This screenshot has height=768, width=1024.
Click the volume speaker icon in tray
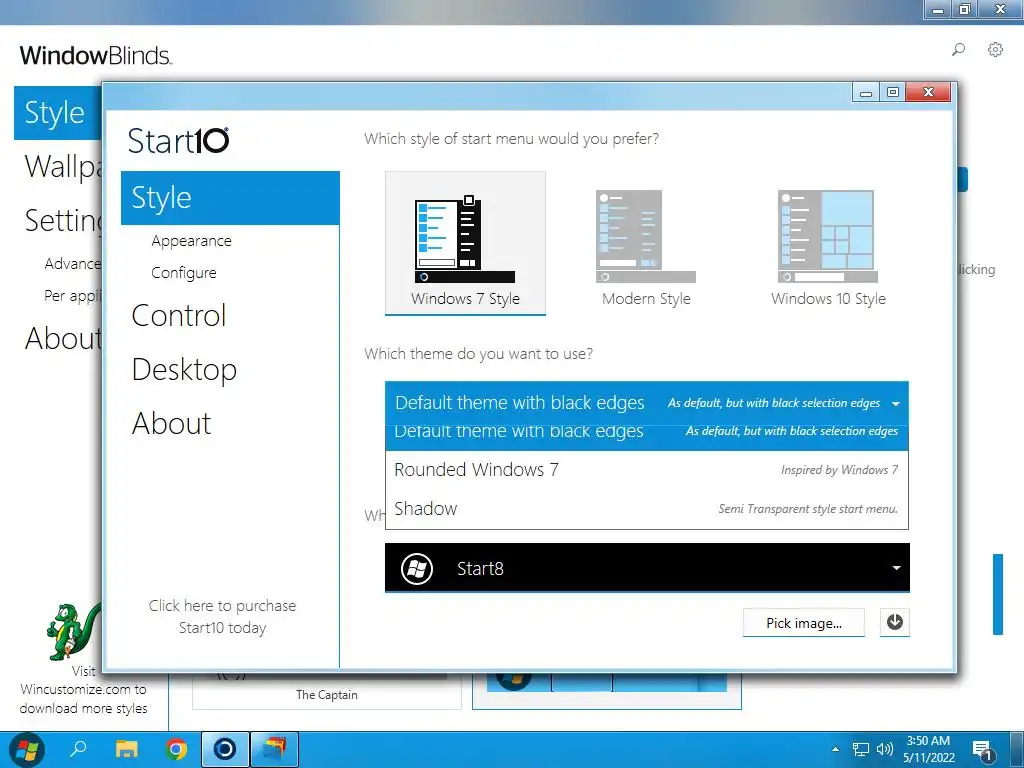[885, 749]
